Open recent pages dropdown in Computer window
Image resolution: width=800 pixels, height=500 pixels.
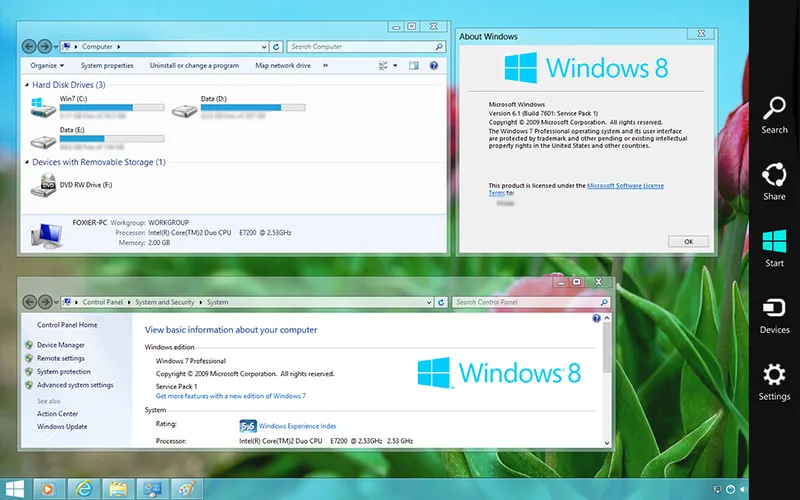pos(56,47)
